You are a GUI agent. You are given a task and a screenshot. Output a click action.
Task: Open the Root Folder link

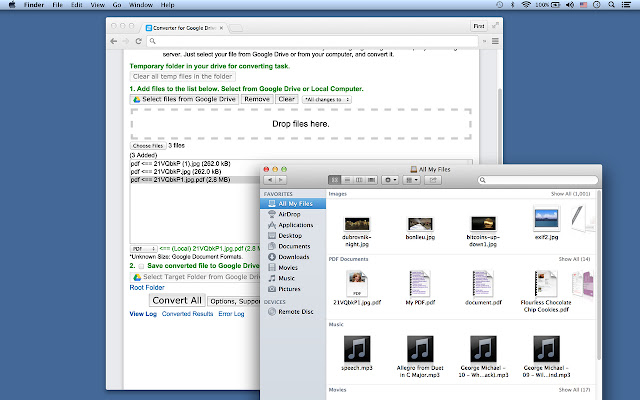pos(147,287)
